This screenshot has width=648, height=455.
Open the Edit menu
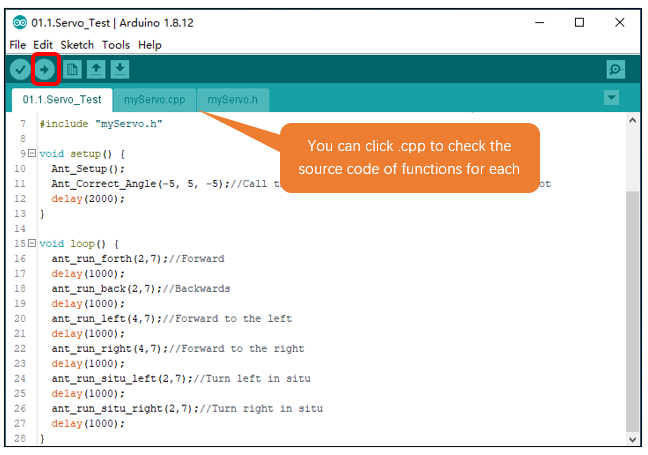coord(43,45)
